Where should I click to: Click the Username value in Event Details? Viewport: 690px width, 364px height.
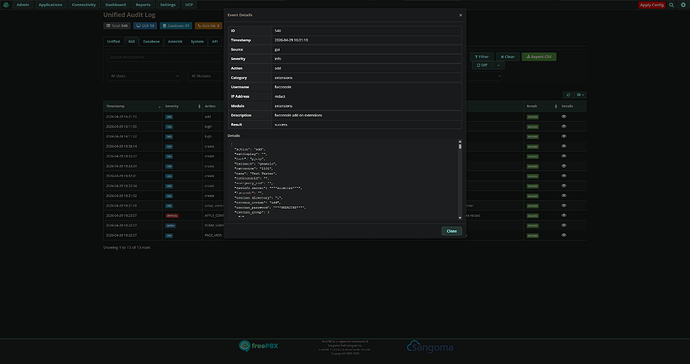tap(283, 87)
